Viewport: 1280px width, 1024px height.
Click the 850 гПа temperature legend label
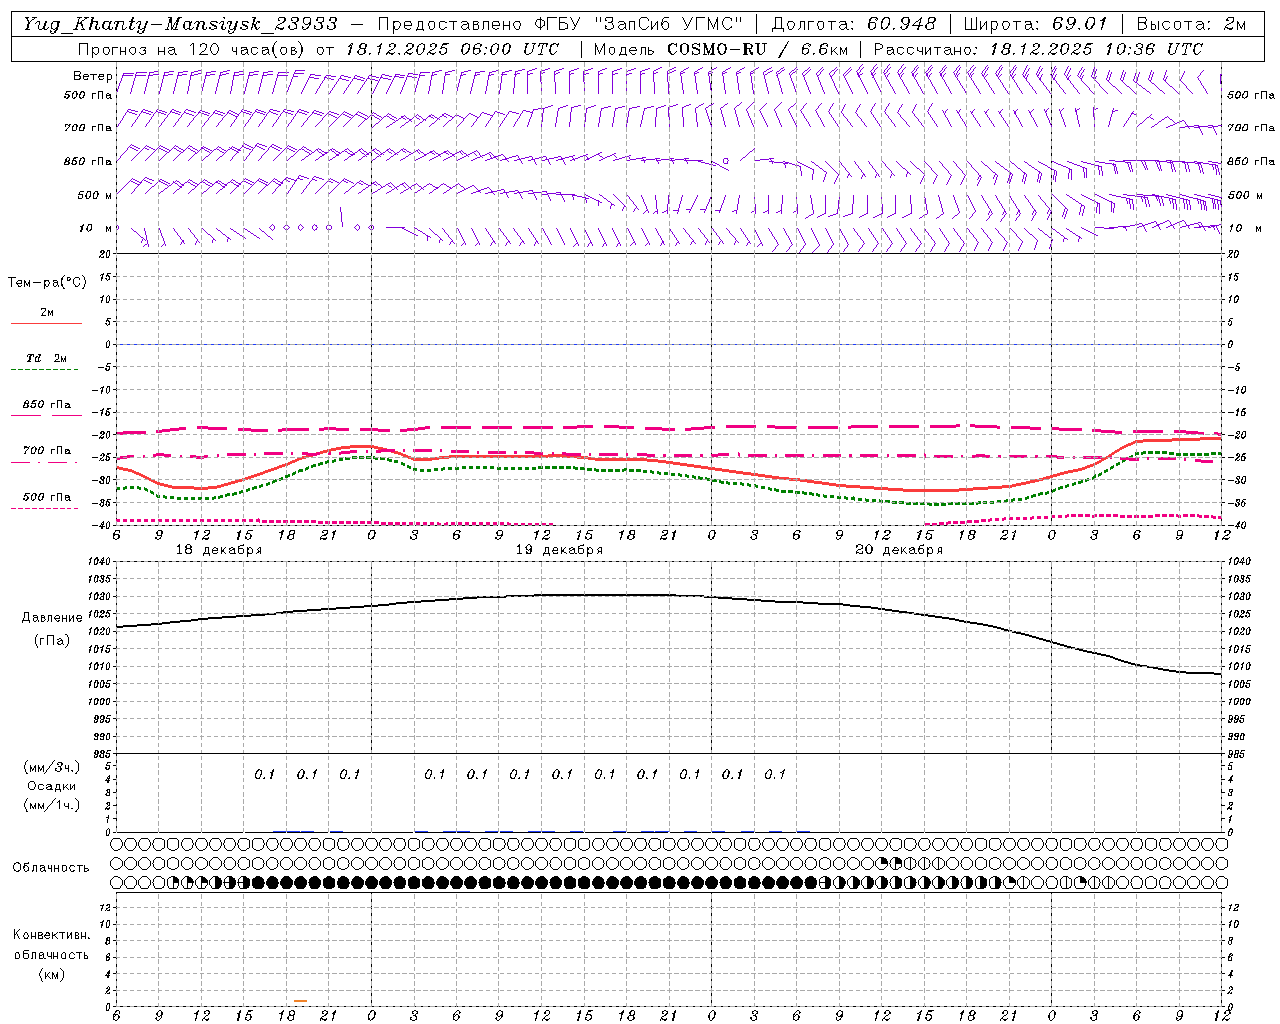pyautogui.click(x=47, y=405)
